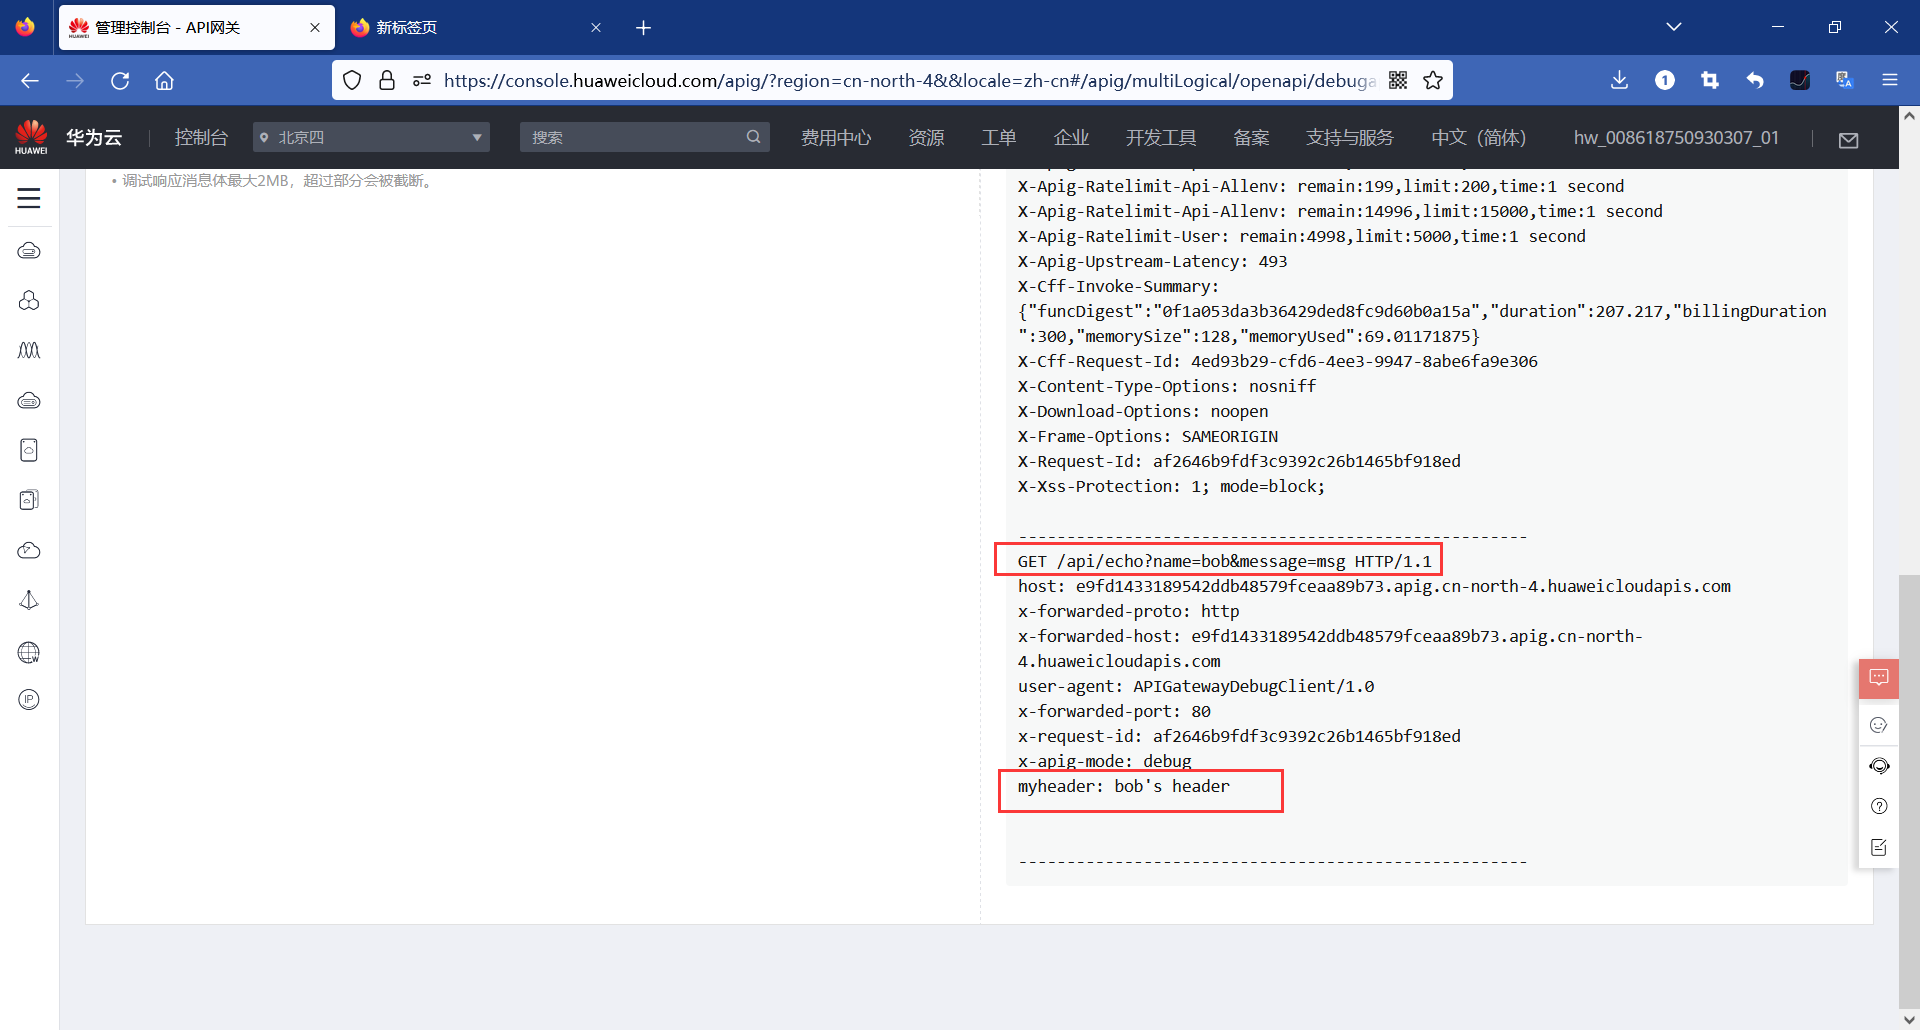Click the page vertical scrollbar thumb
Image resolution: width=1920 pixels, height=1030 pixels.
click(1909, 790)
